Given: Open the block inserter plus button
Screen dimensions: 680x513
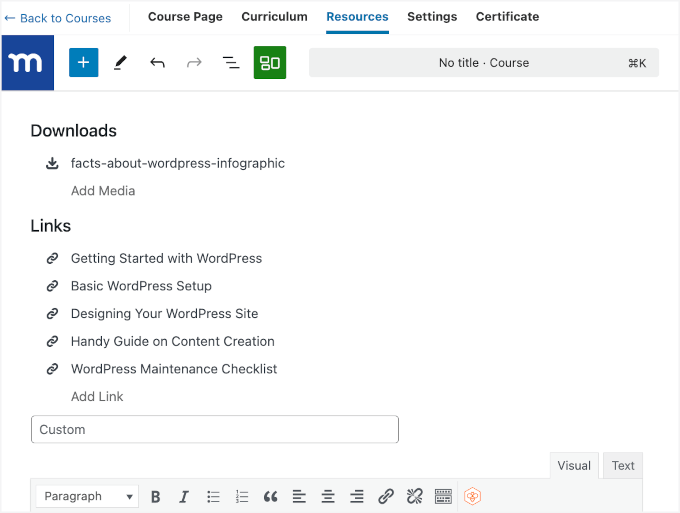Looking at the screenshot, I should click(x=84, y=62).
